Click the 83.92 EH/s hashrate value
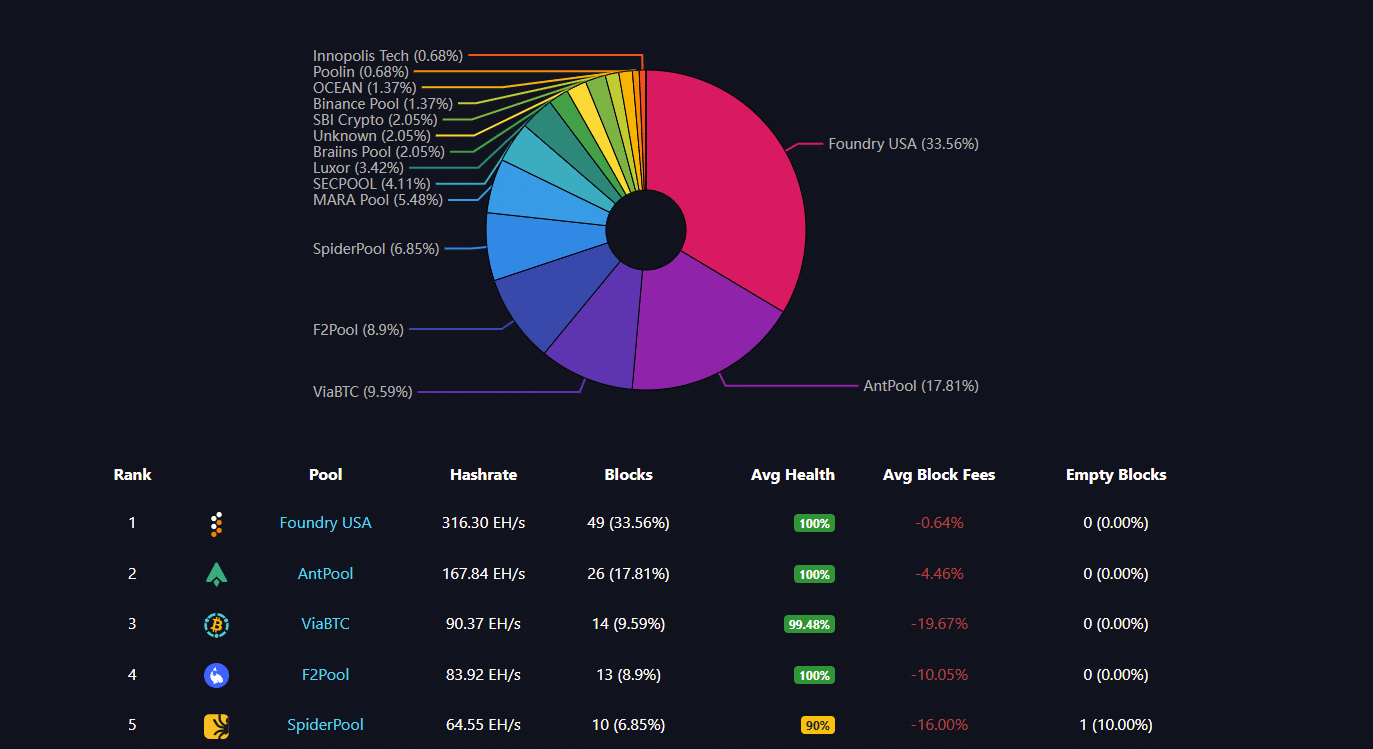The image size is (1373, 749). click(x=483, y=675)
